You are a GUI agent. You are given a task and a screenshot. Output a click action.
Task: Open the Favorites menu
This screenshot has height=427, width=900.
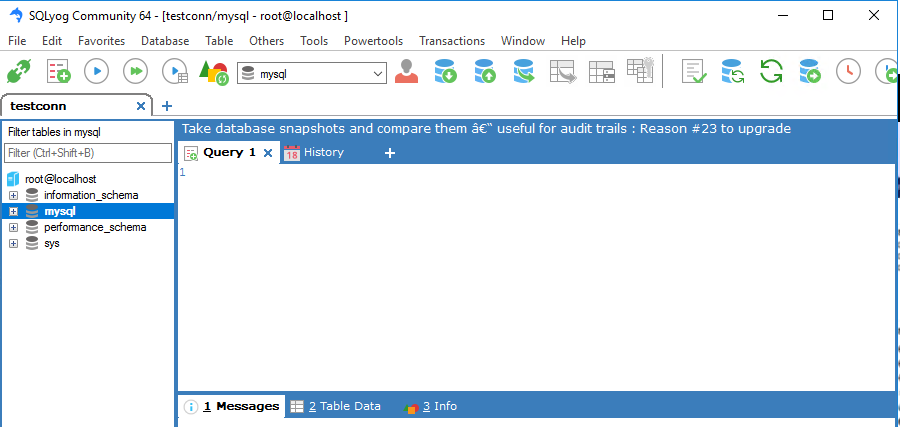(102, 41)
